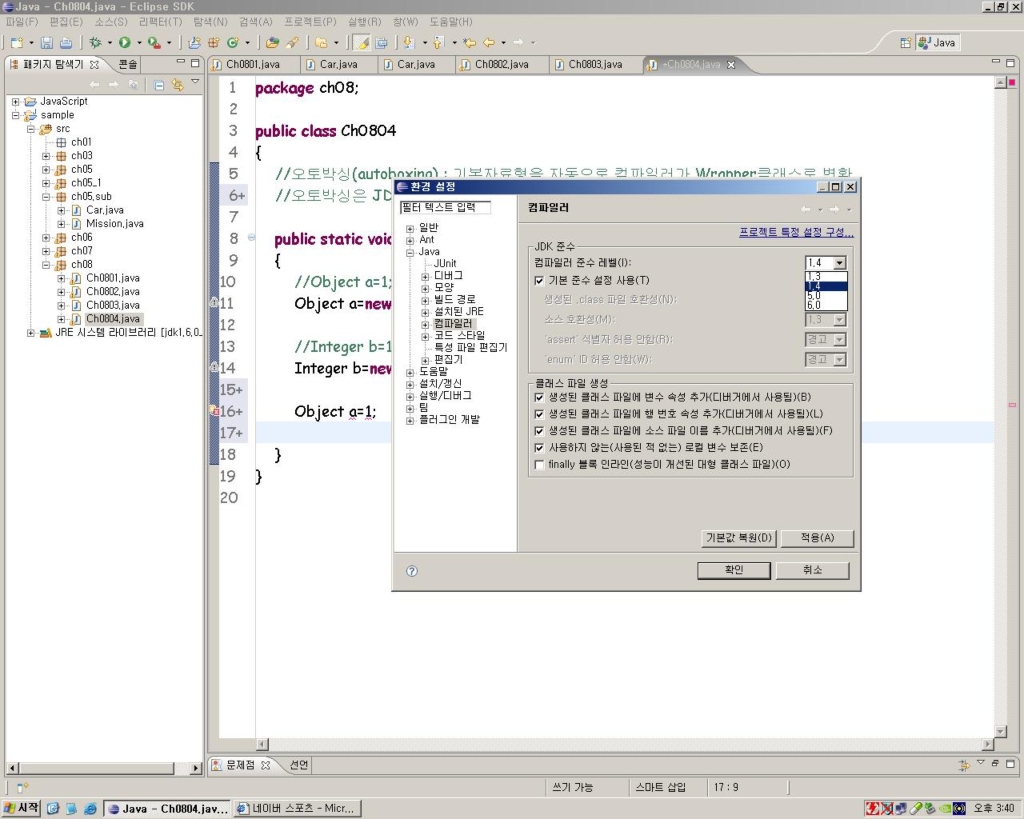1024x819 pixels.
Task: Click Collapse All in Package Explorer
Action: 159,85
